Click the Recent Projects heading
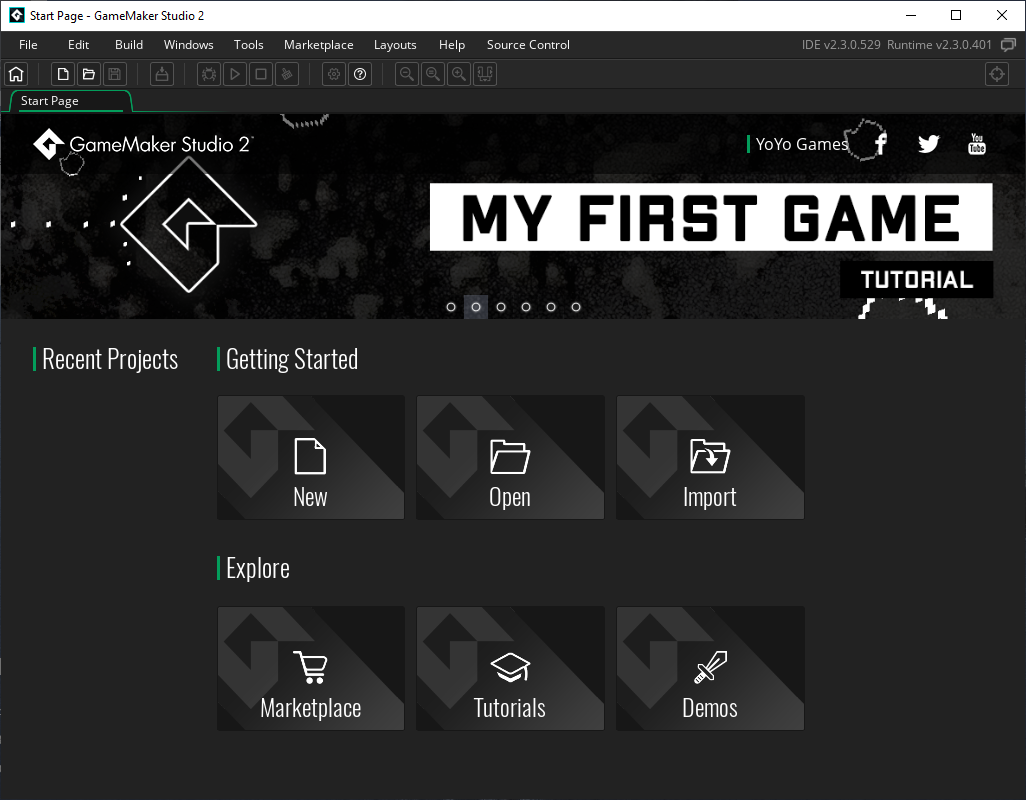The image size is (1026, 800). tap(110, 359)
